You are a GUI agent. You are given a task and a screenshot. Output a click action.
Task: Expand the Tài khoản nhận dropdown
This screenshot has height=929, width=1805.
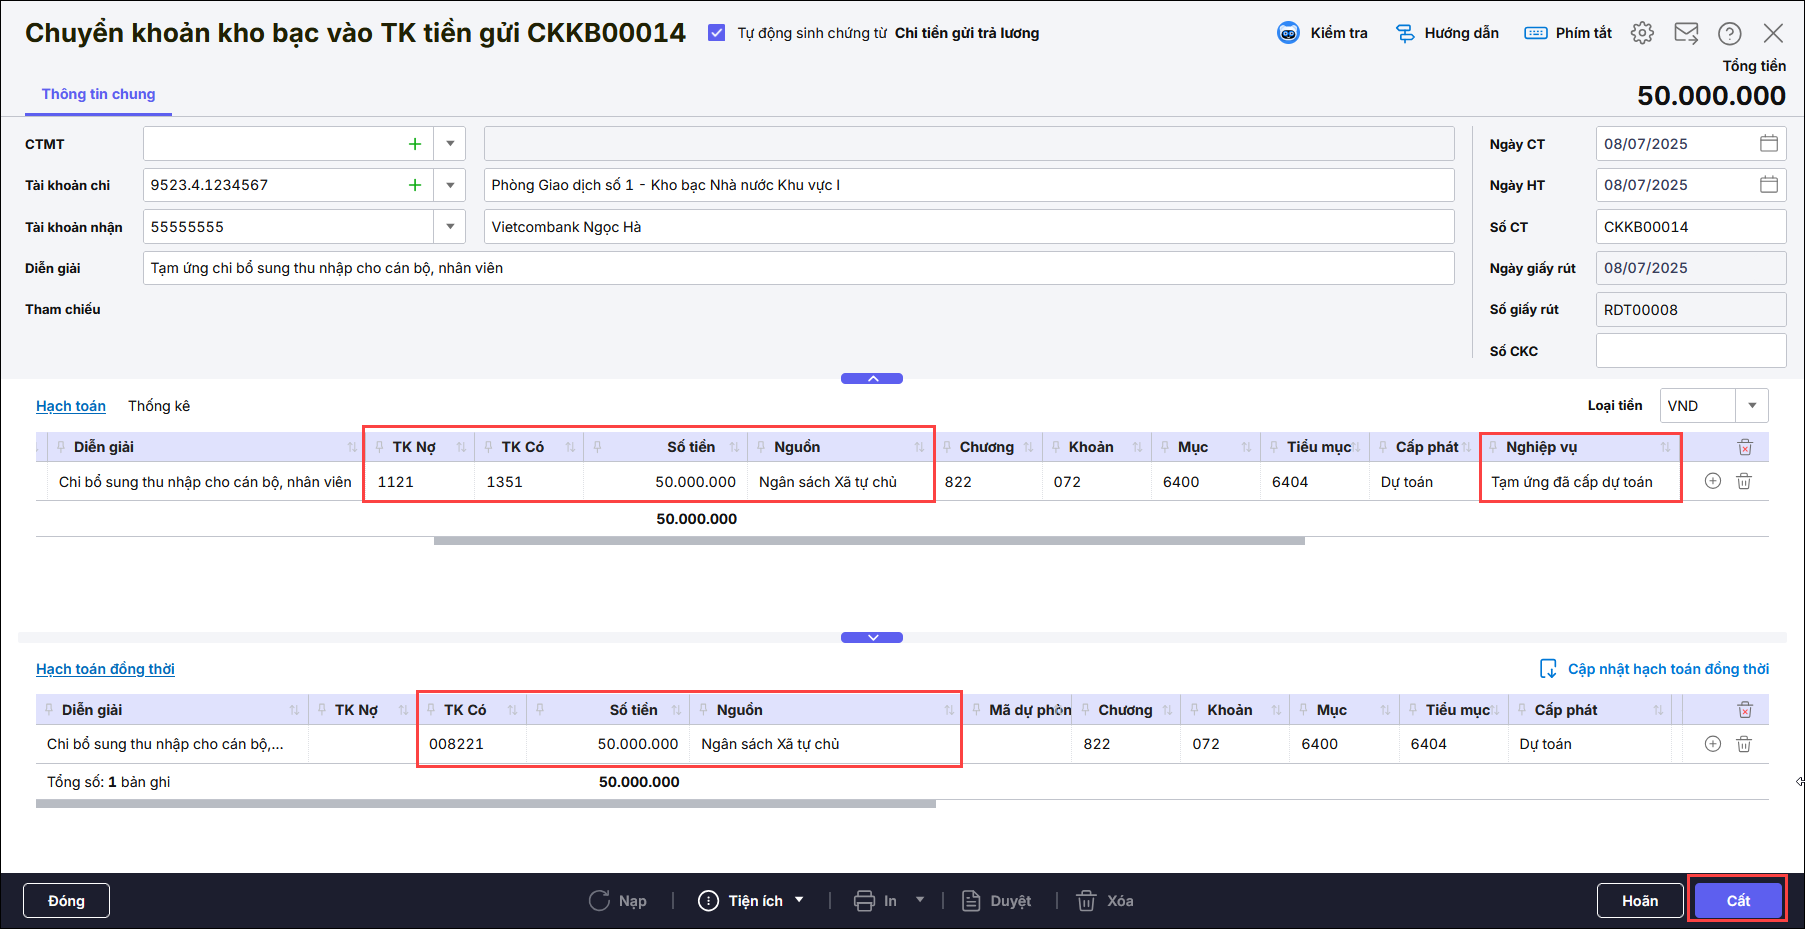(450, 227)
